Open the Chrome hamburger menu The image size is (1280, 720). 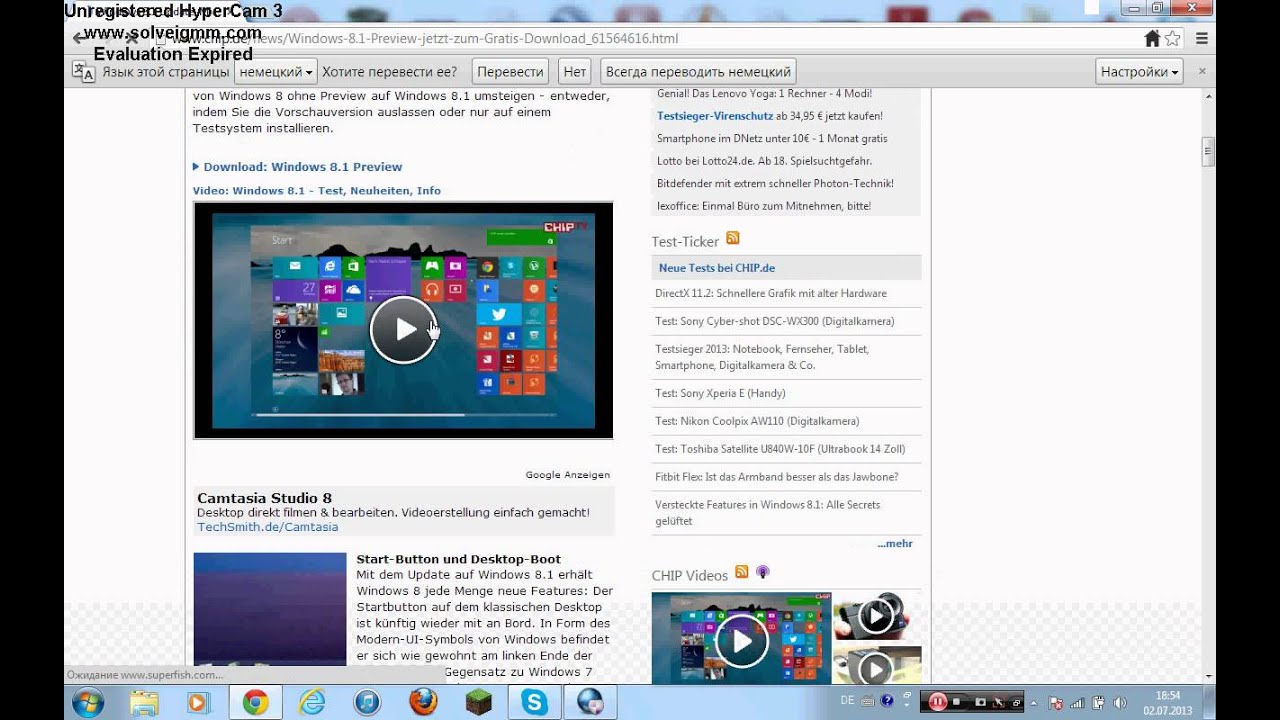(1202, 39)
